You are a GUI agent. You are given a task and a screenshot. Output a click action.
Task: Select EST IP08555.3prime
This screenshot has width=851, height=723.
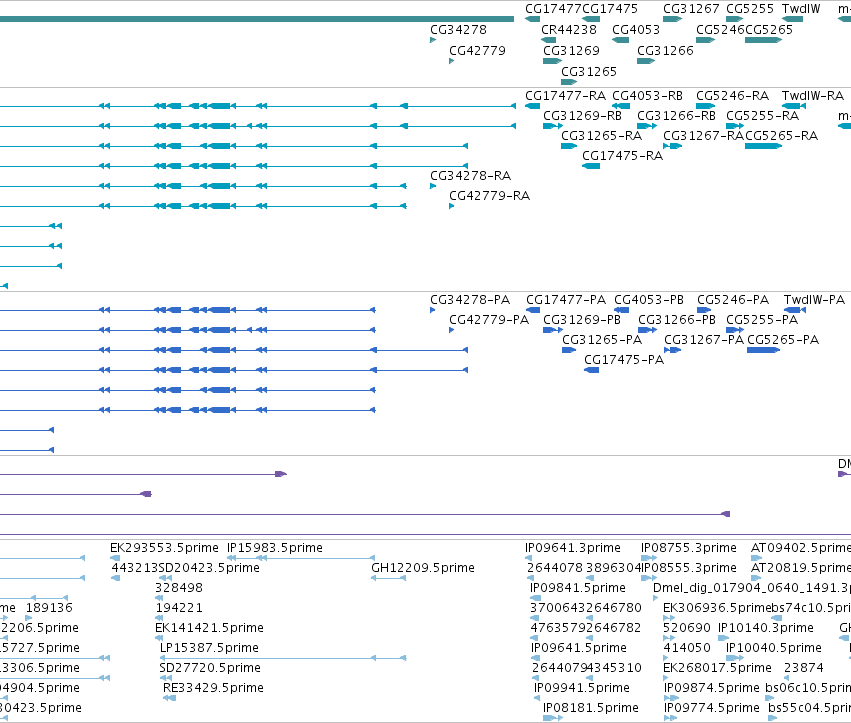(x=689, y=568)
